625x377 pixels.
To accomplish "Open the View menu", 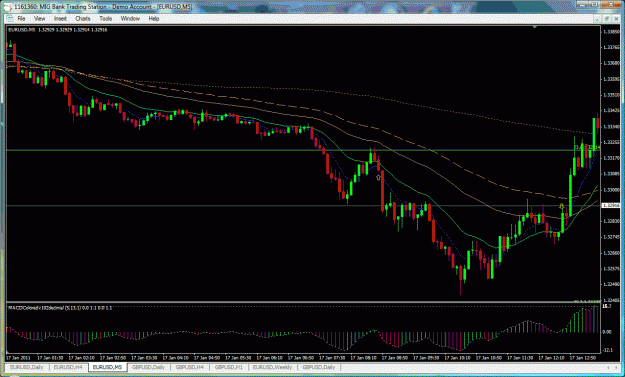I will [39, 18].
